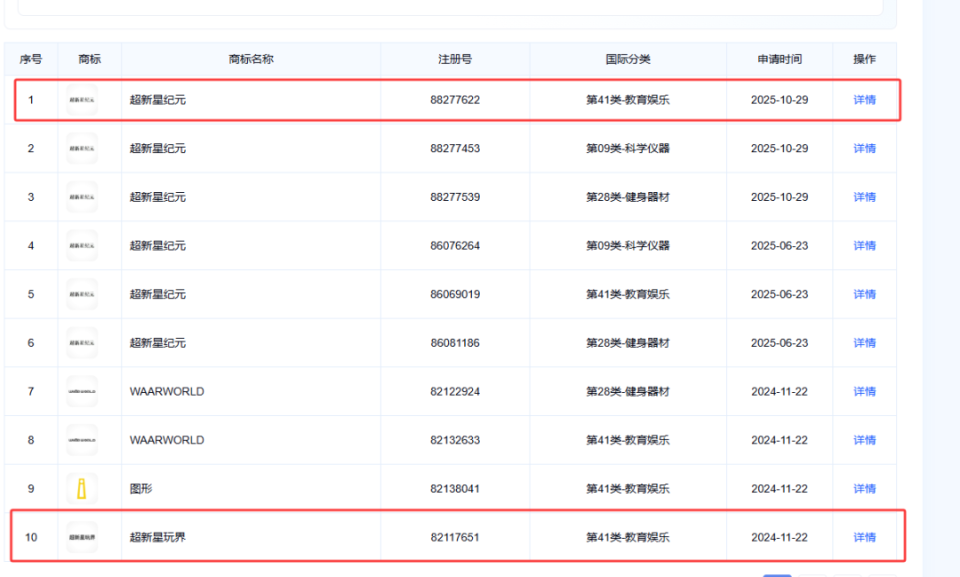
Task: Click serial number 10 cell
Action: pyautogui.click(x=31, y=537)
